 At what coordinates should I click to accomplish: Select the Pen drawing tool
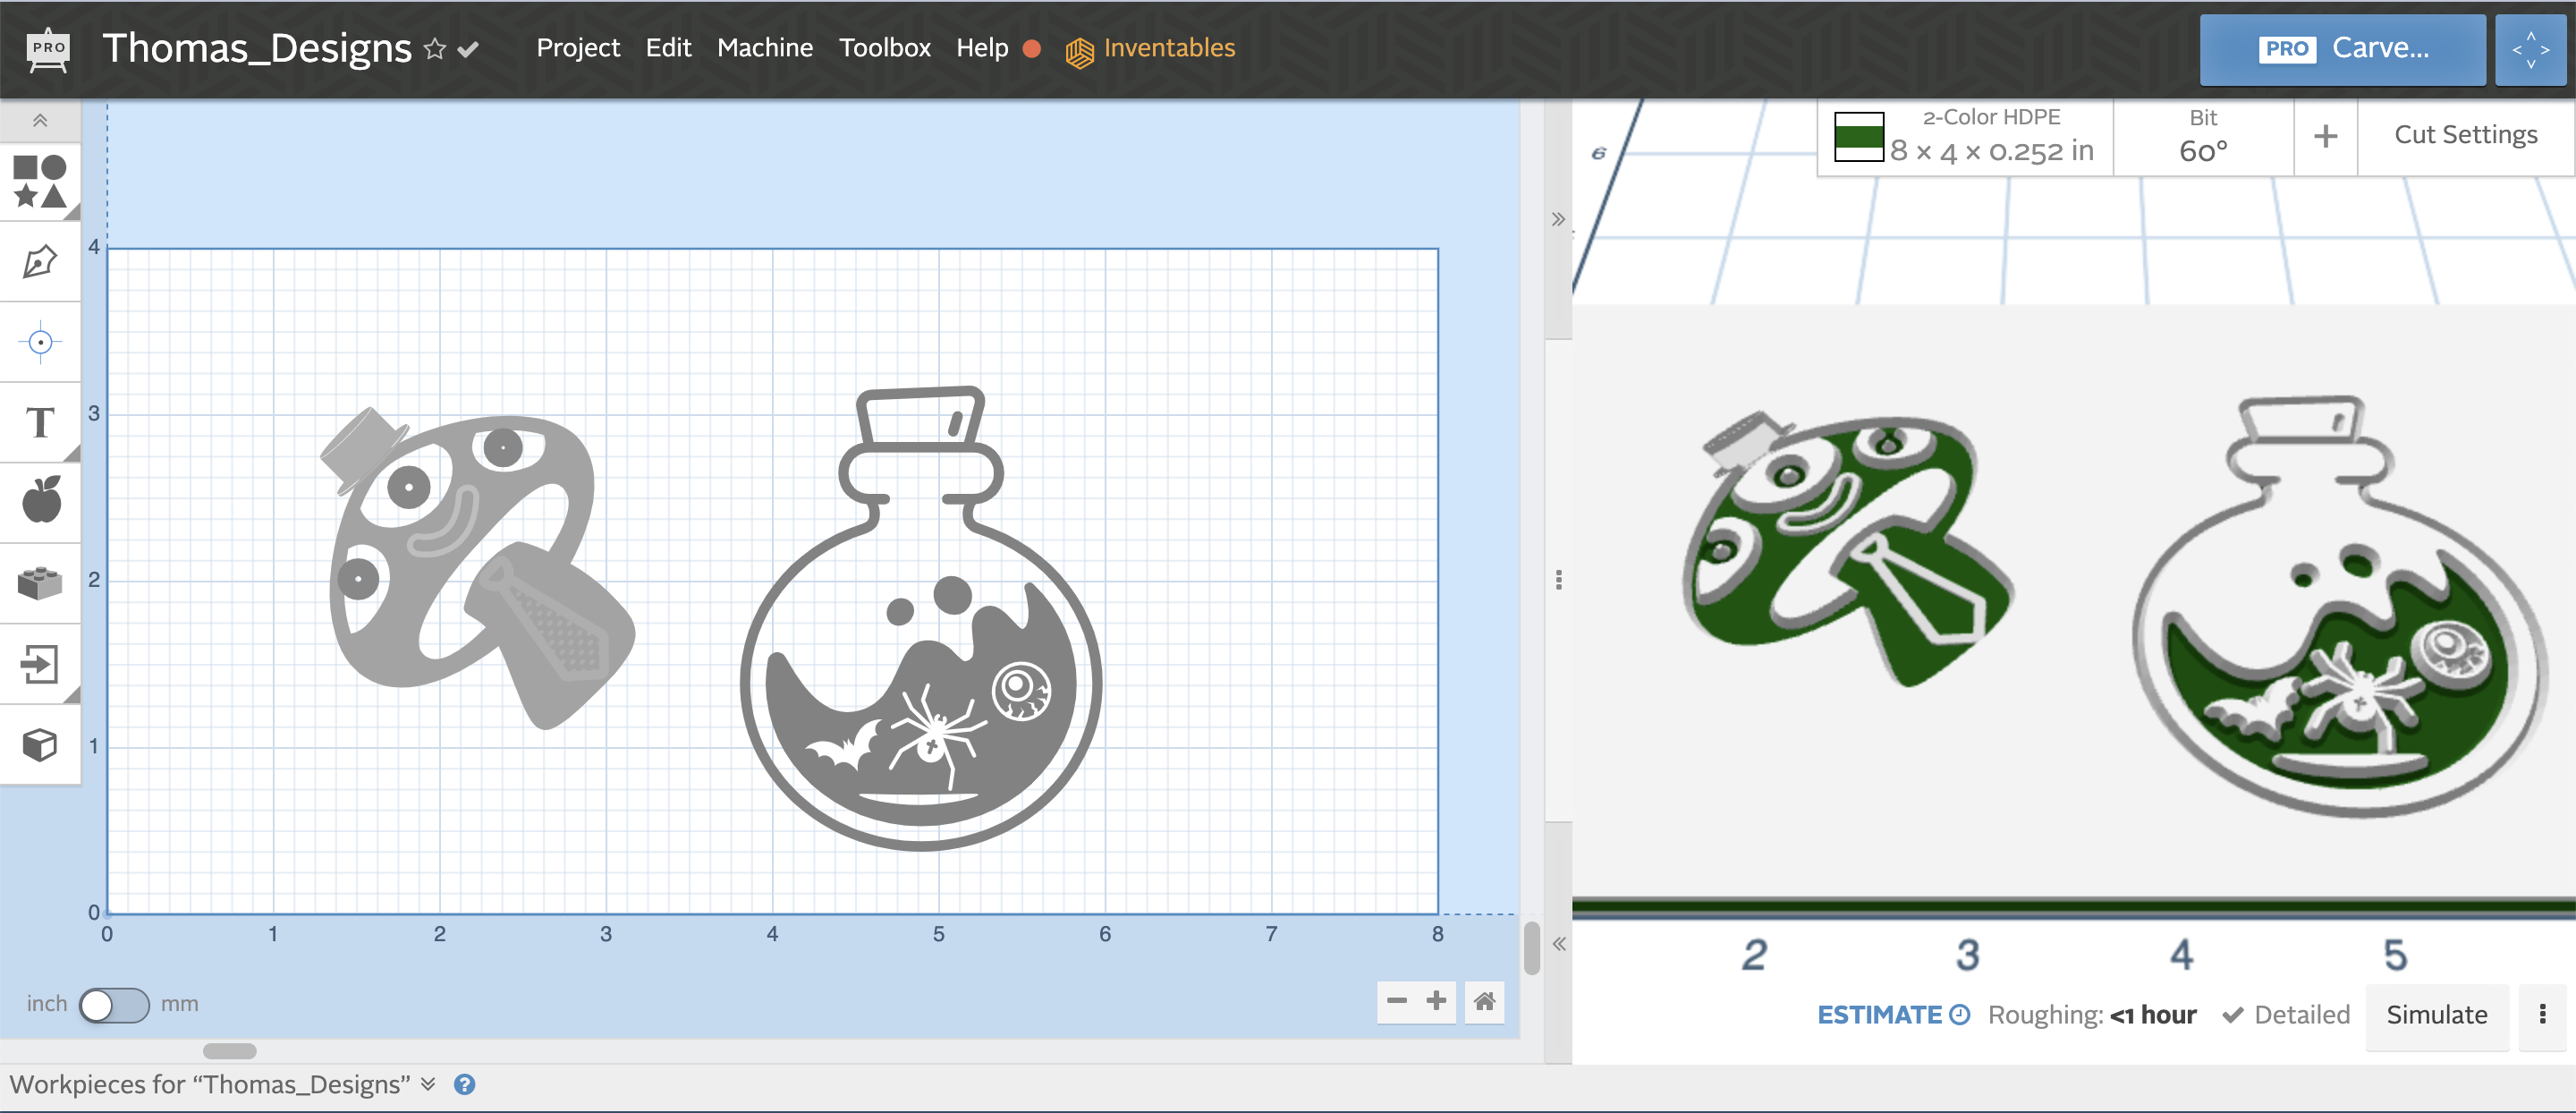click(40, 260)
